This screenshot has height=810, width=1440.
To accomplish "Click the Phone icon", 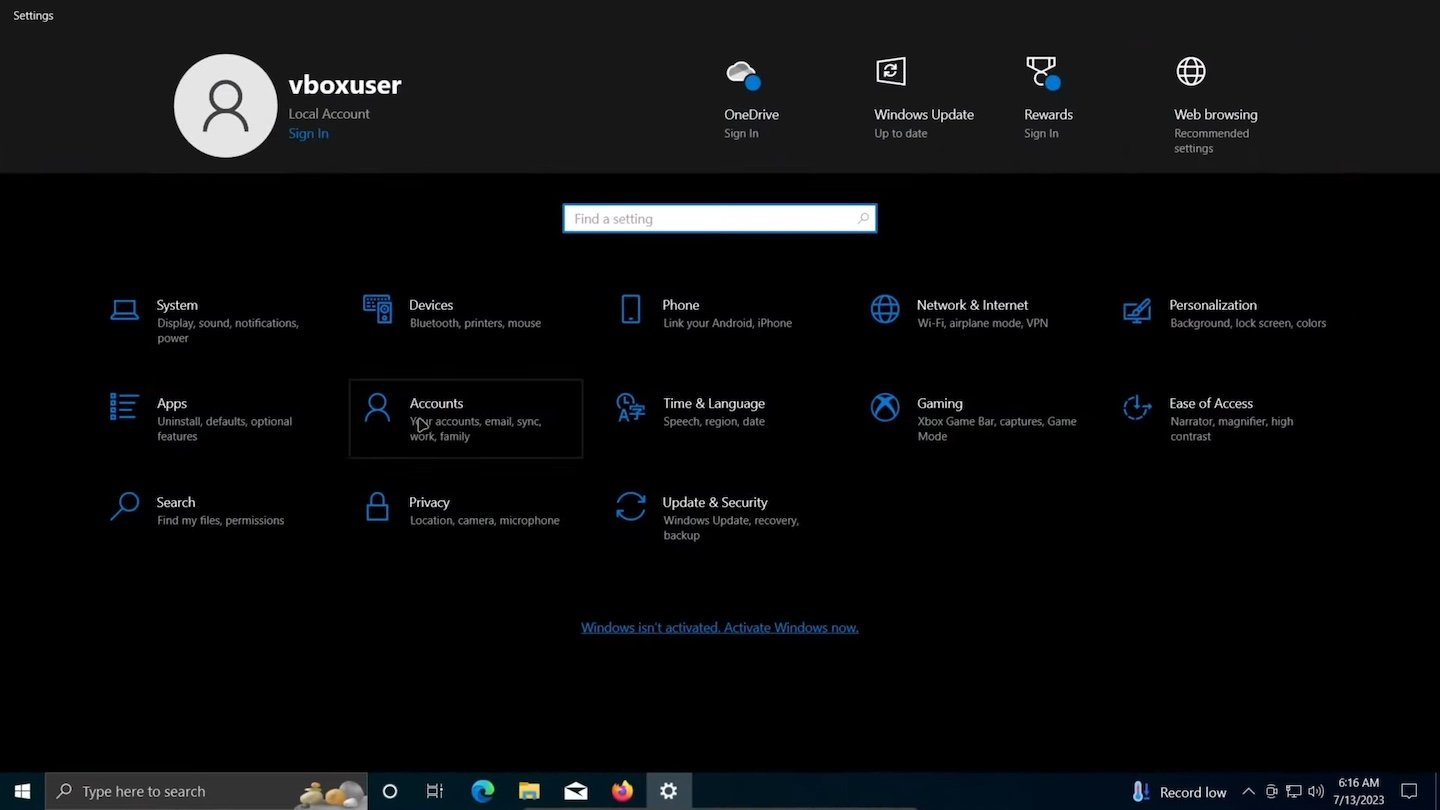I will (x=631, y=310).
